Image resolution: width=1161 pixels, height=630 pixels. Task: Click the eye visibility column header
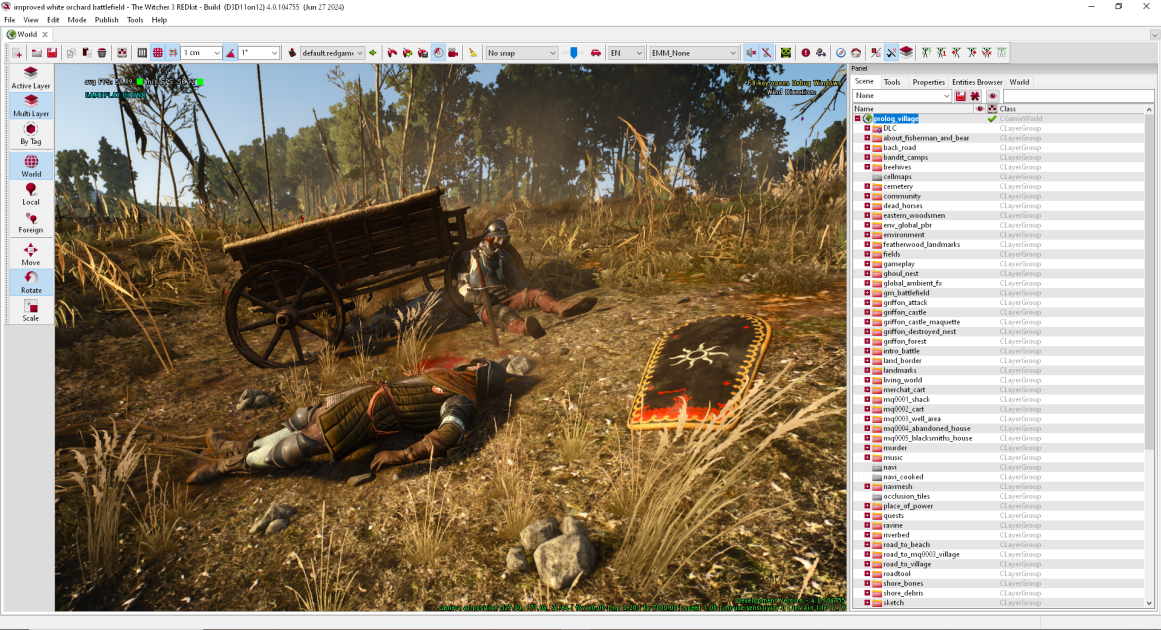980,109
